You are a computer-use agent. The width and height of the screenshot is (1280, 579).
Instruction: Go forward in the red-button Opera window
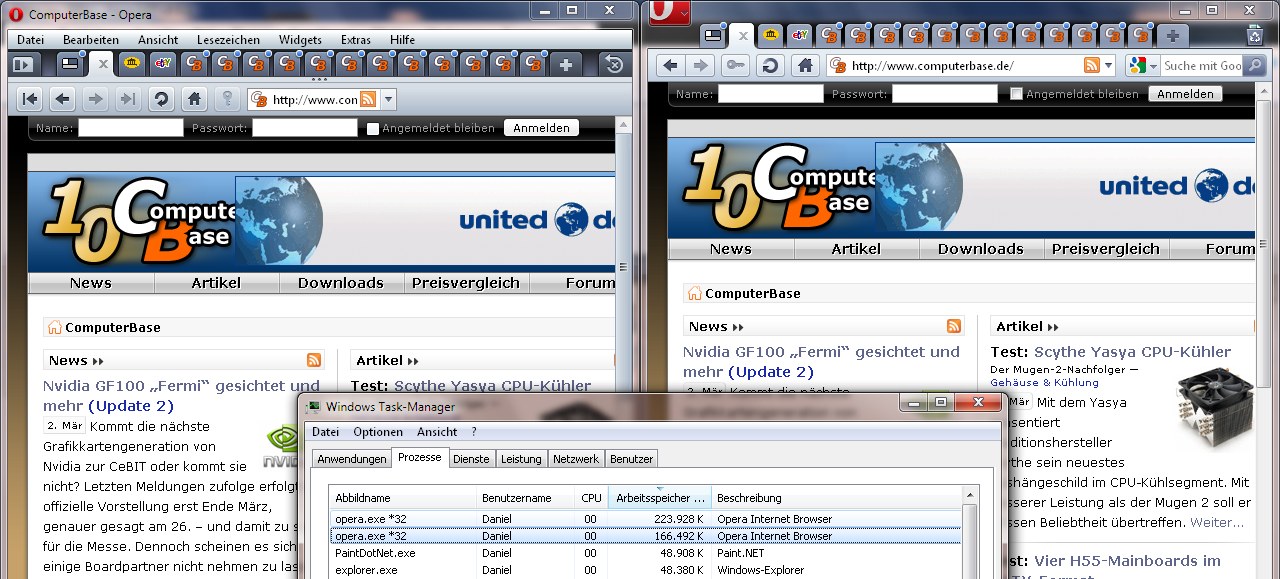(x=701, y=65)
